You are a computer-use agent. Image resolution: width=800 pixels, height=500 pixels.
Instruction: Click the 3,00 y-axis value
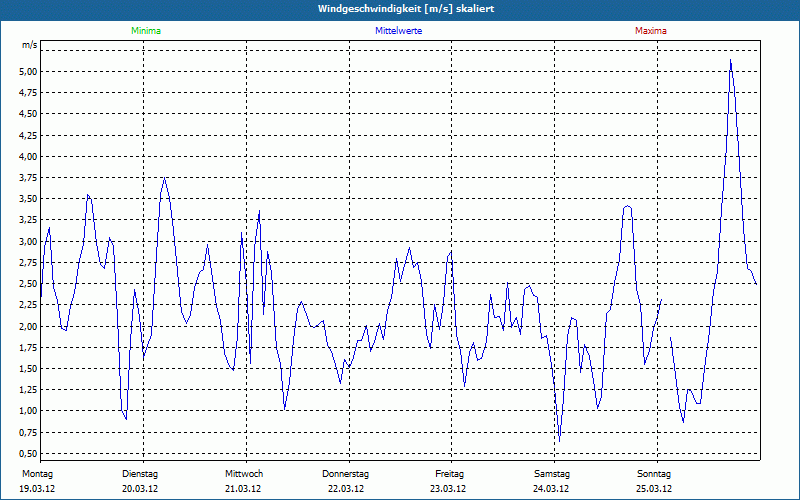coord(29,241)
